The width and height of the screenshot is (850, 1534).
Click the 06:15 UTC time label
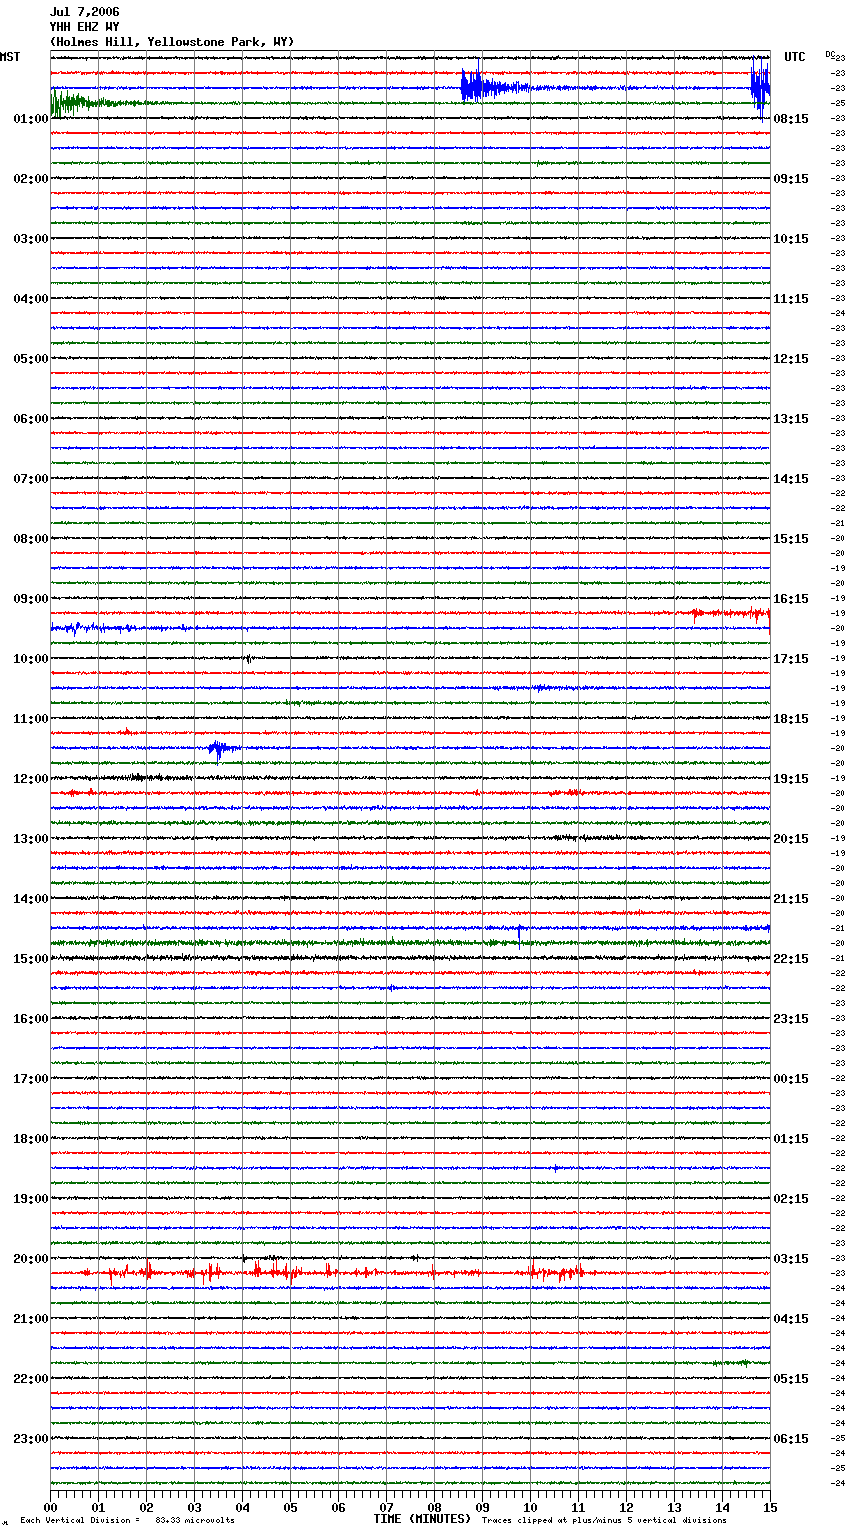[791, 1439]
